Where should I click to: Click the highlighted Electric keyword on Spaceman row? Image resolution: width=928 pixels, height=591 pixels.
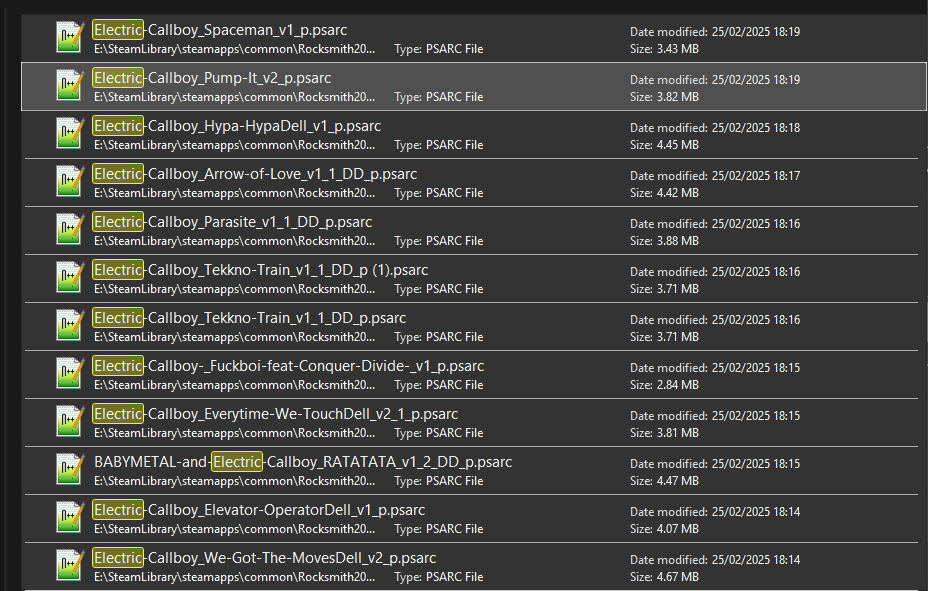click(x=117, y=29)
